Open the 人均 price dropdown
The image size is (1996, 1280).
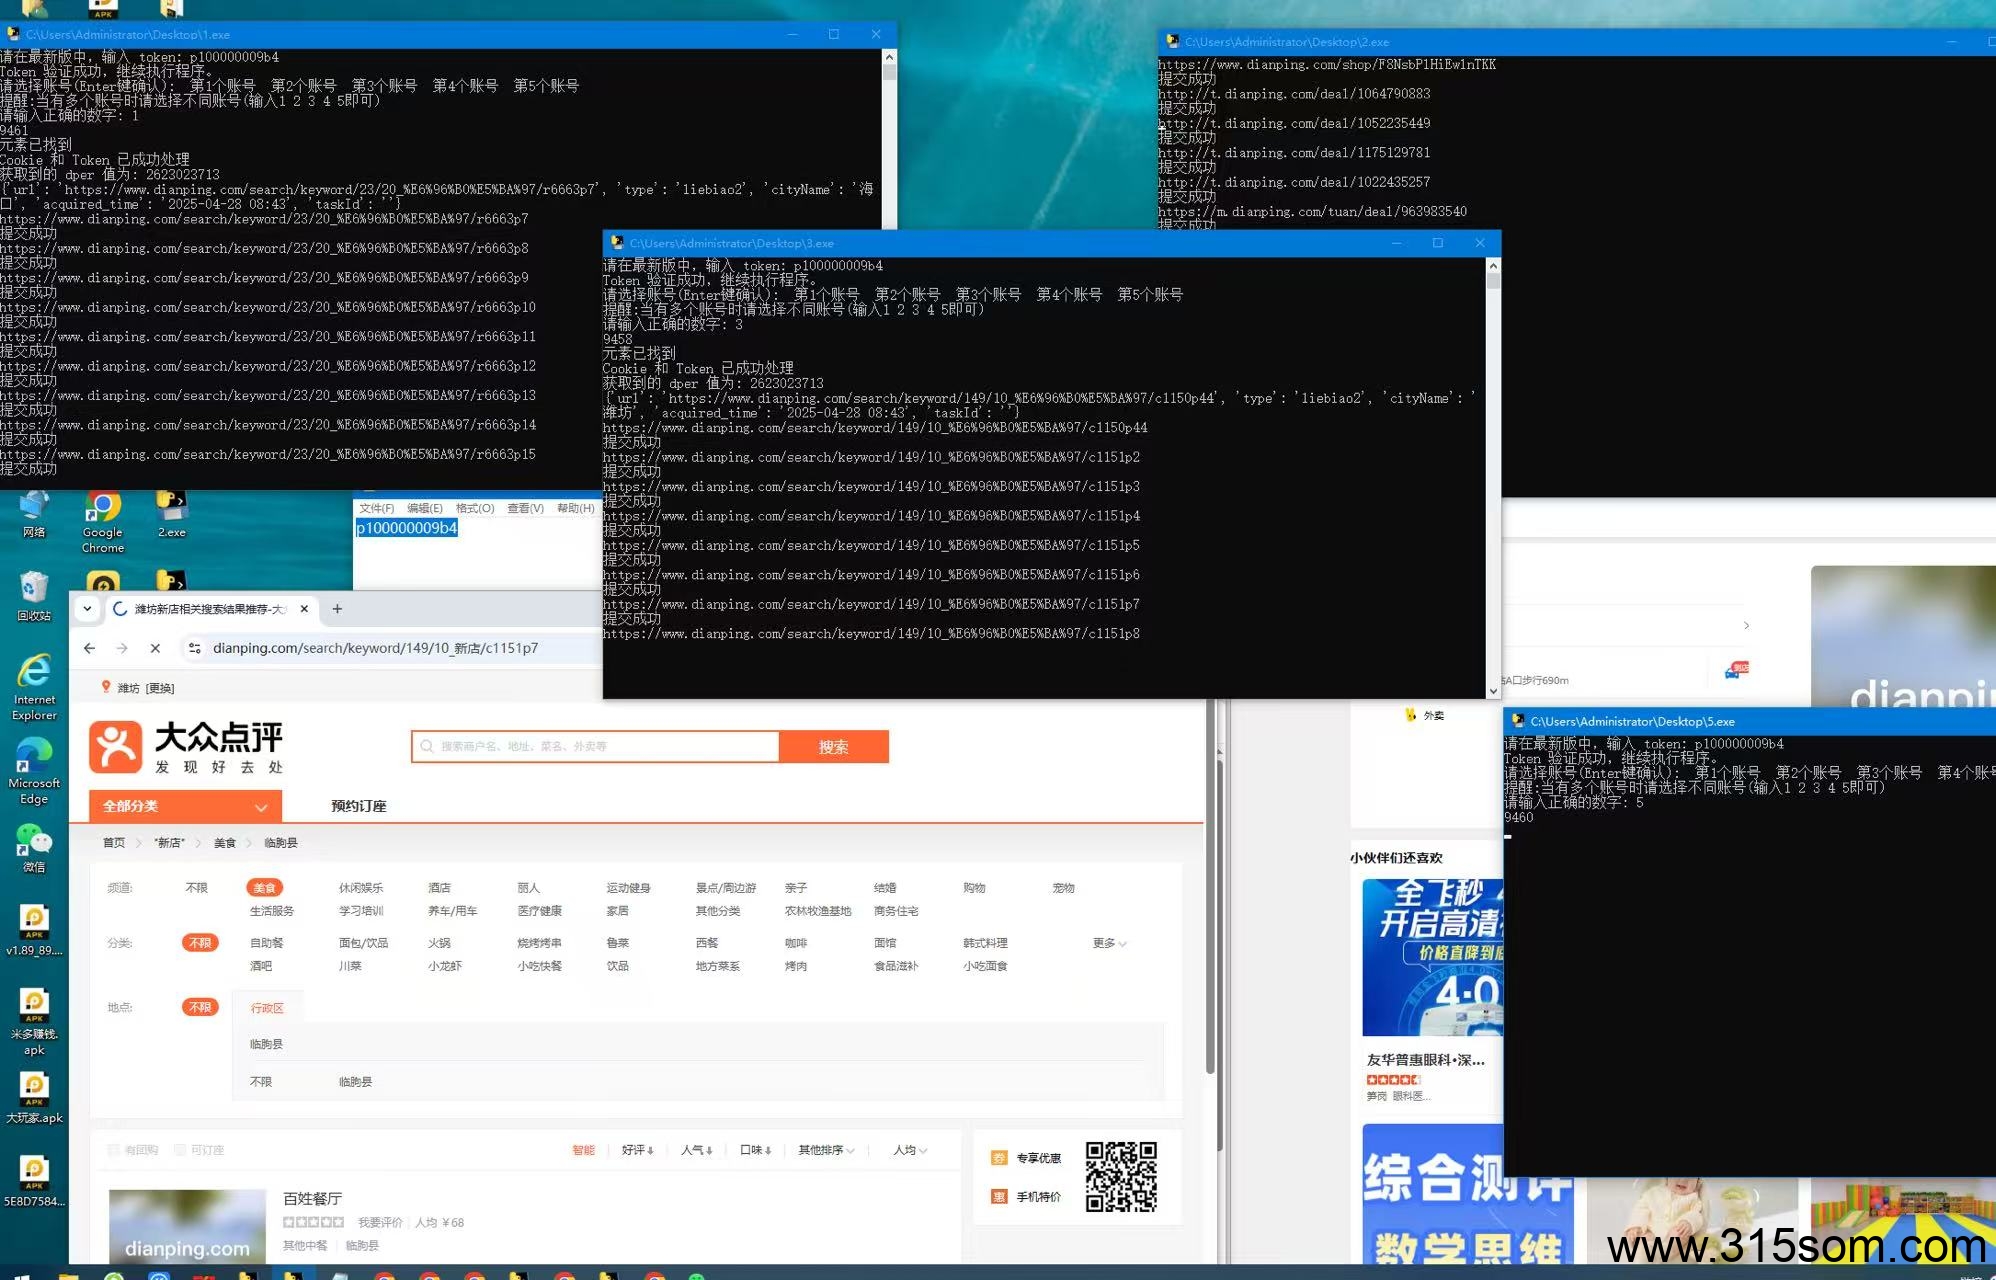click(x=910, y=1150)
